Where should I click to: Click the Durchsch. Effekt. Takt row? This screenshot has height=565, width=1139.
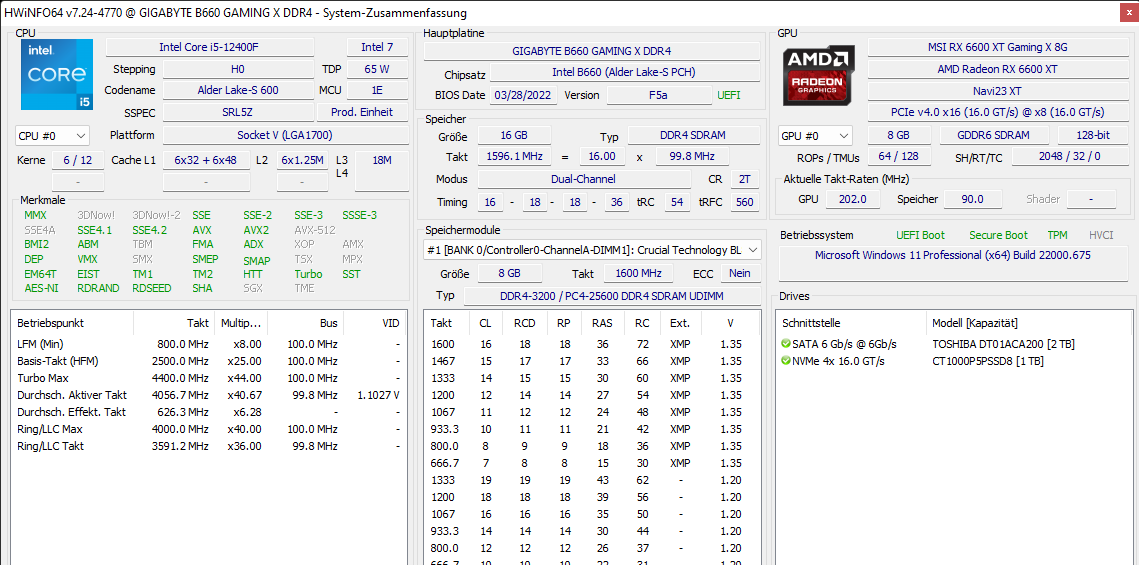tap(208, 412)
